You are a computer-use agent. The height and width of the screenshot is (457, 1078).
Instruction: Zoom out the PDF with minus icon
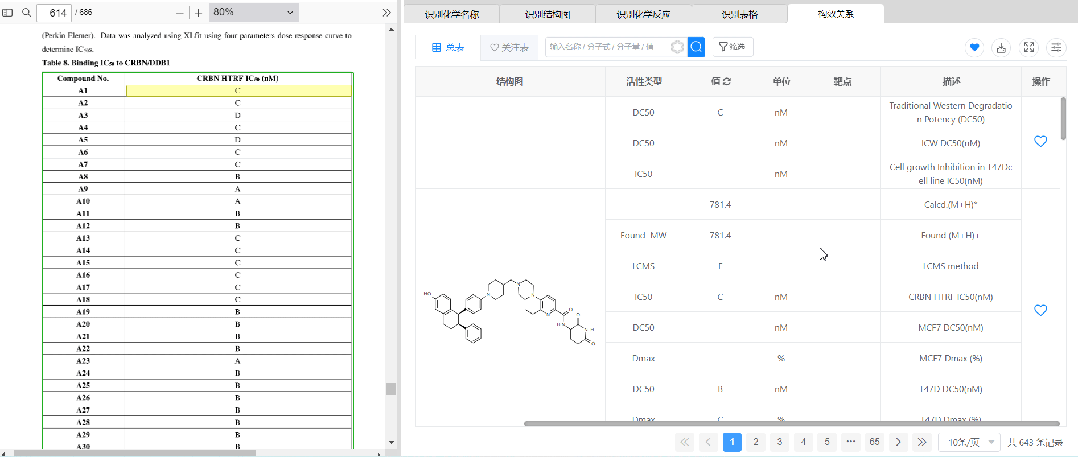pyautogui.click(x=180, y=12)
